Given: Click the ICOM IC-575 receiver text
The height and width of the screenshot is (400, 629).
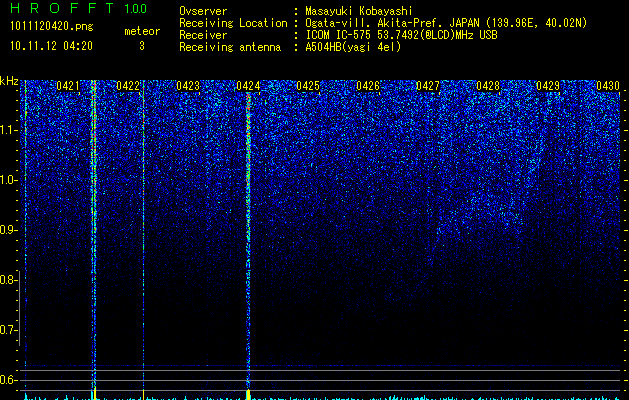Looking at the screenshot, I should (401, 35).
